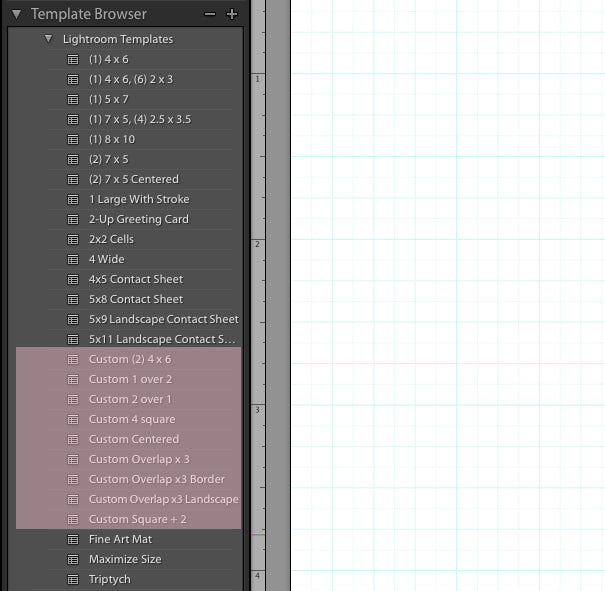Viewport: 605px width, 591px height.
Task: Click the icon beside (1) 7 x 5, (4) 2.5 x 3.5
Action: click(x=73, y=120)
